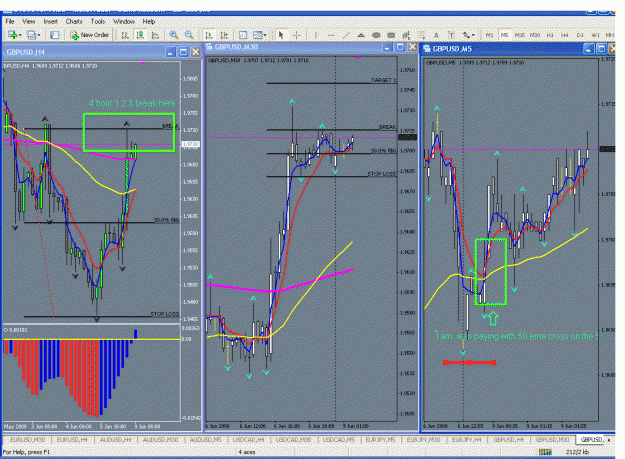Open the Indicators list icon
The image size is (625, 459).
pyautogui.click(x=243, y=35)
